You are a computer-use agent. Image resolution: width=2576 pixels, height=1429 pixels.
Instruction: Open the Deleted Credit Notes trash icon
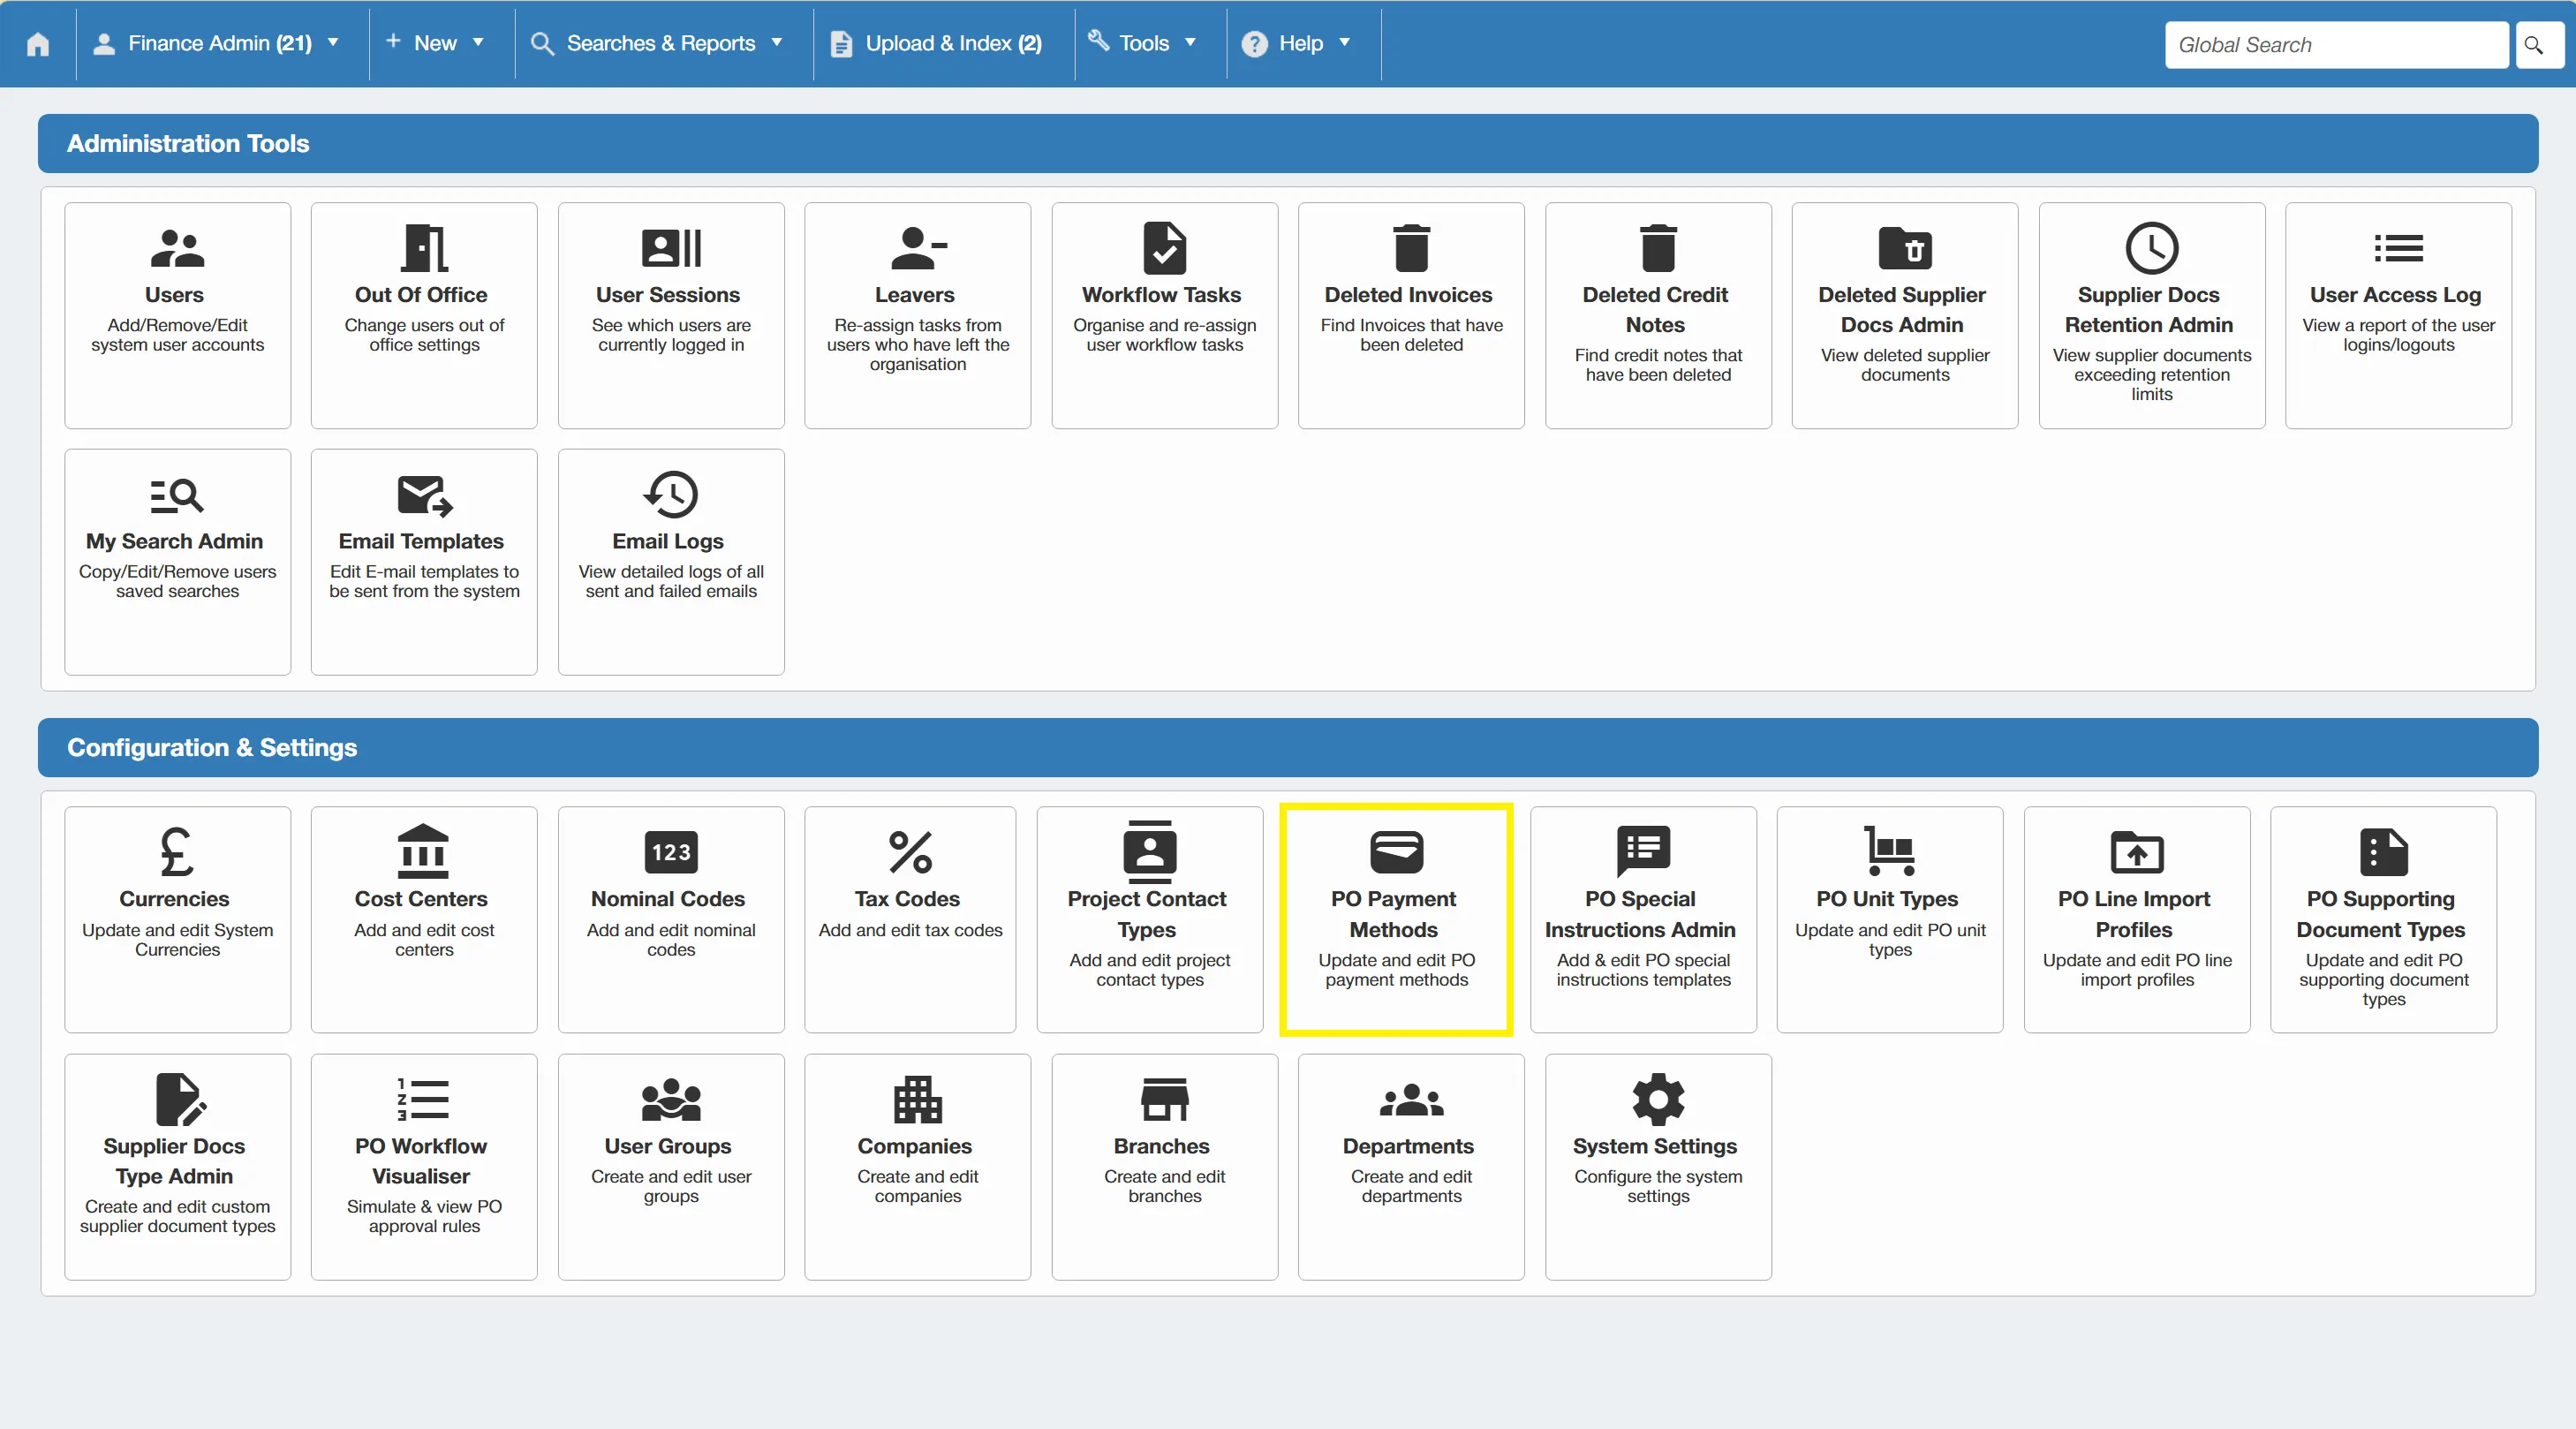(x=1658, y=248)
